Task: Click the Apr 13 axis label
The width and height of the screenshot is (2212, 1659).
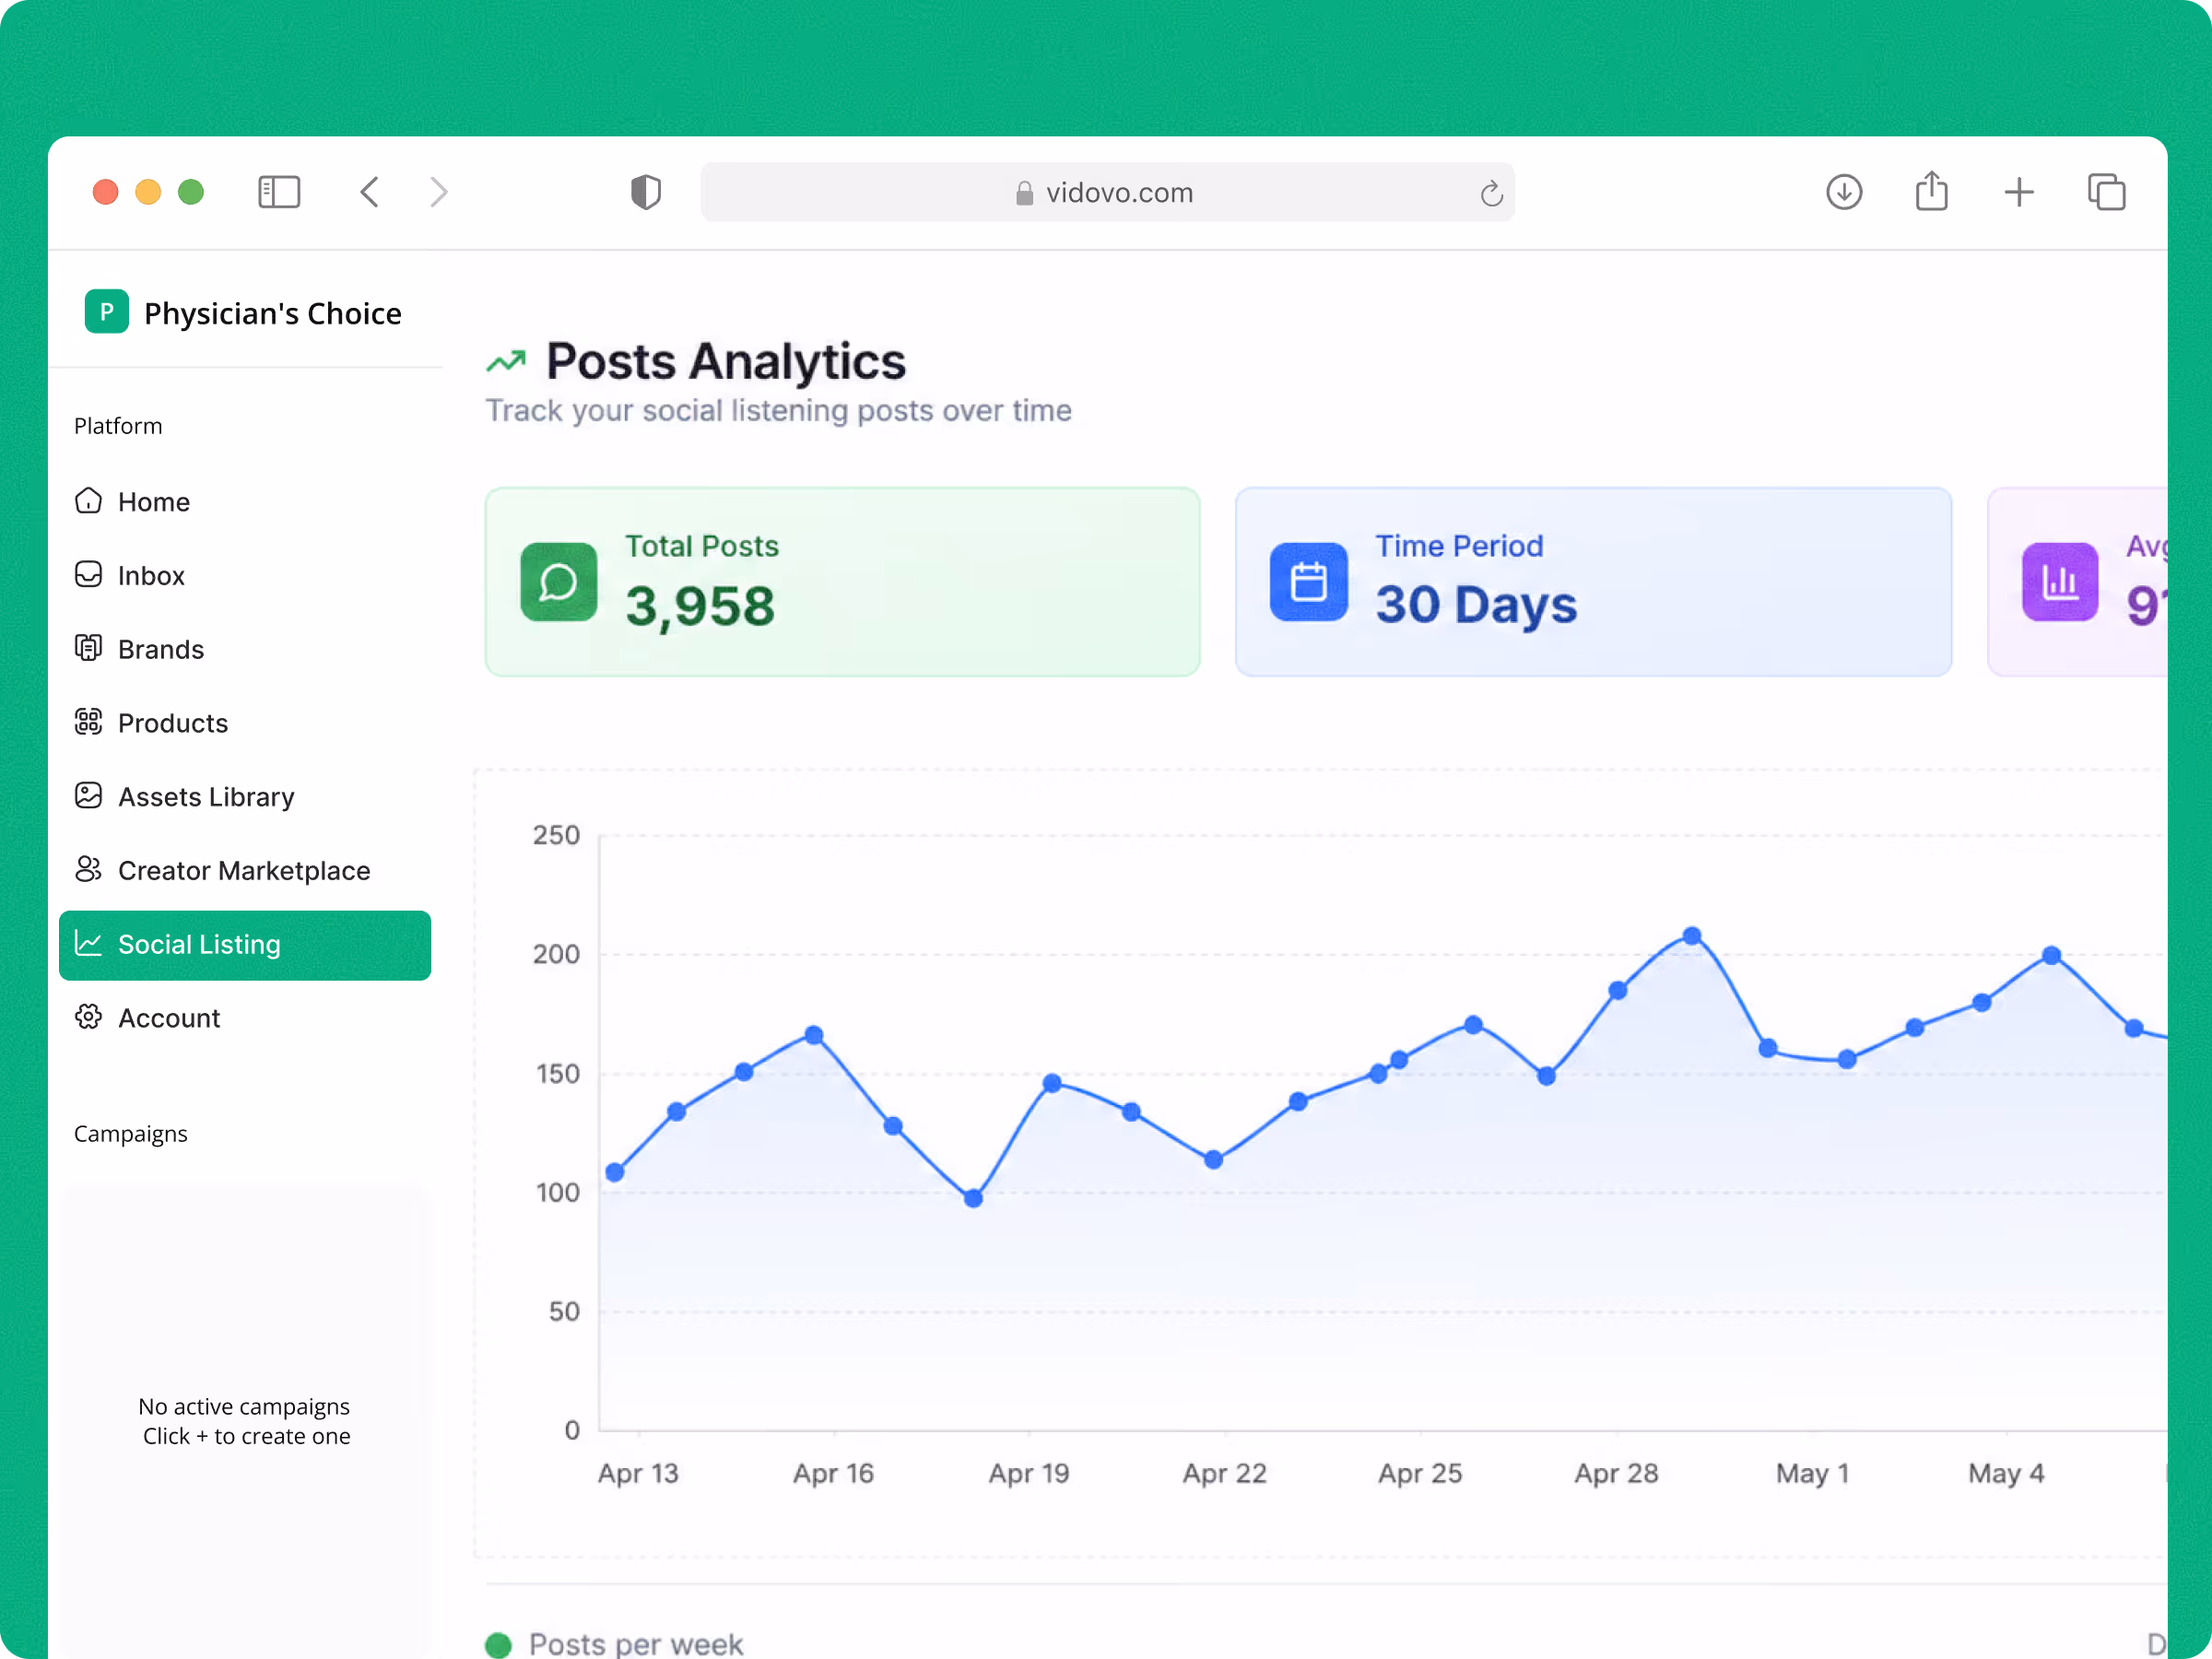Action: pos(638,1473)
